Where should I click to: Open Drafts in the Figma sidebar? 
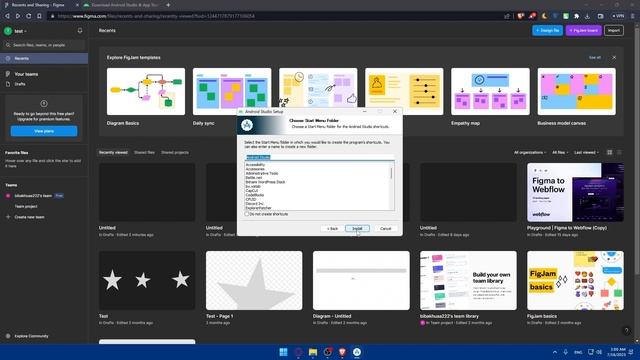coord(20,84)
